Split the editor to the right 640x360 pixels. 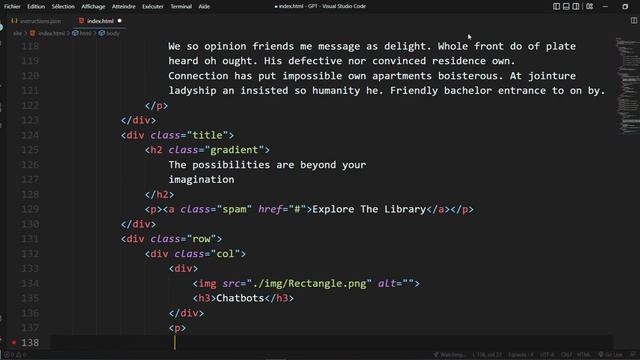point(633,20)
